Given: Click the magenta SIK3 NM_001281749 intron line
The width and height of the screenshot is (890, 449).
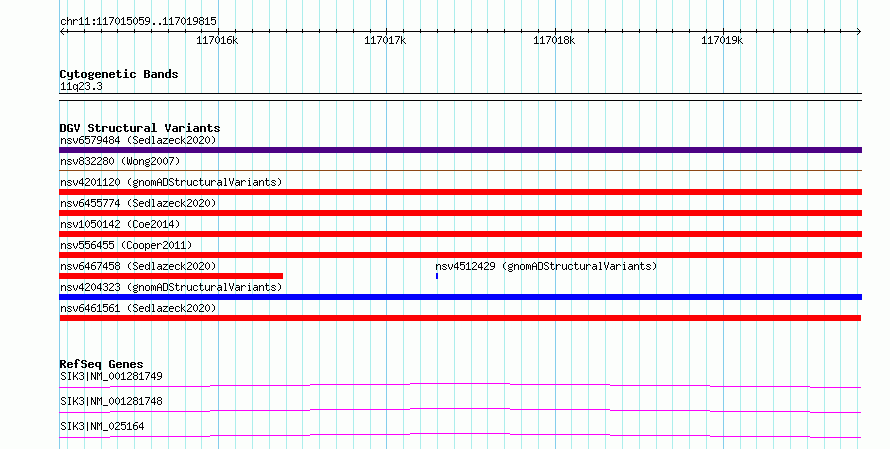Looking at the screenshot, I should tap(460, 385).
